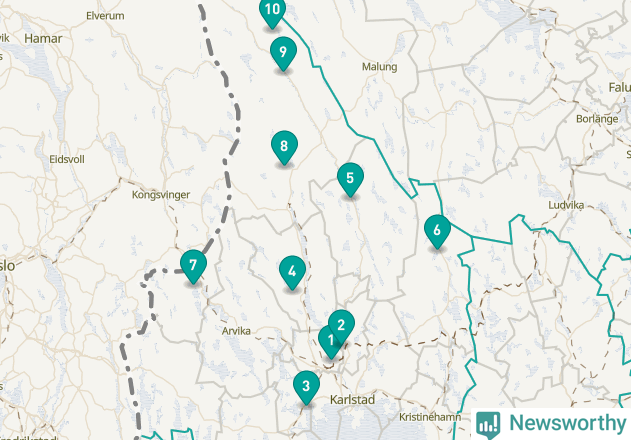The image size is (631, 440).
Task: Select map marker number 5
Action: point(350,178)
